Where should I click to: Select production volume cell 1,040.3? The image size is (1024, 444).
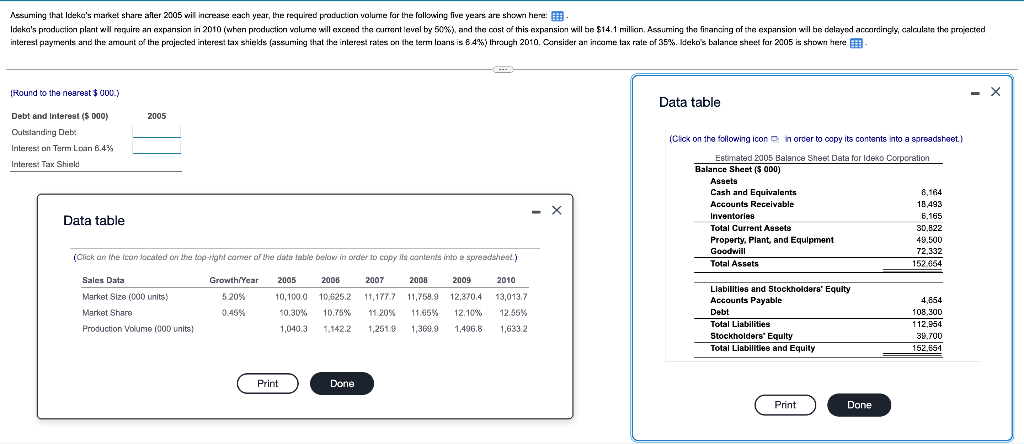[x=294, y=329]
